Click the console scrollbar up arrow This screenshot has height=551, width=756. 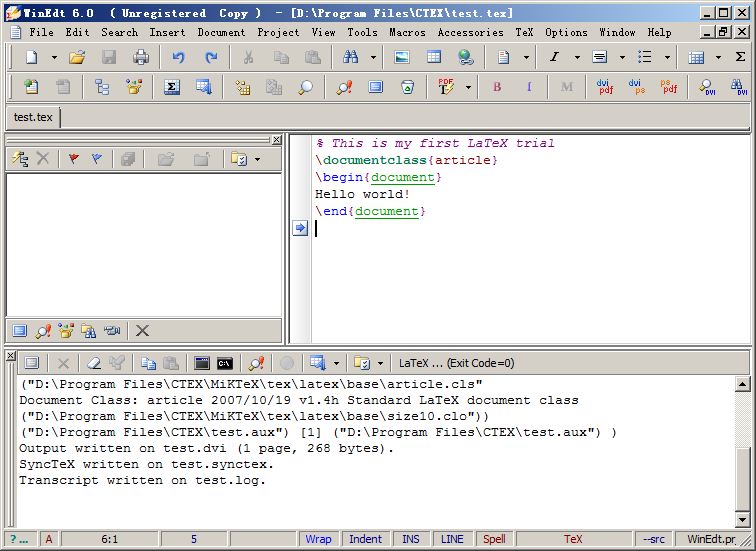click(742, 384)
